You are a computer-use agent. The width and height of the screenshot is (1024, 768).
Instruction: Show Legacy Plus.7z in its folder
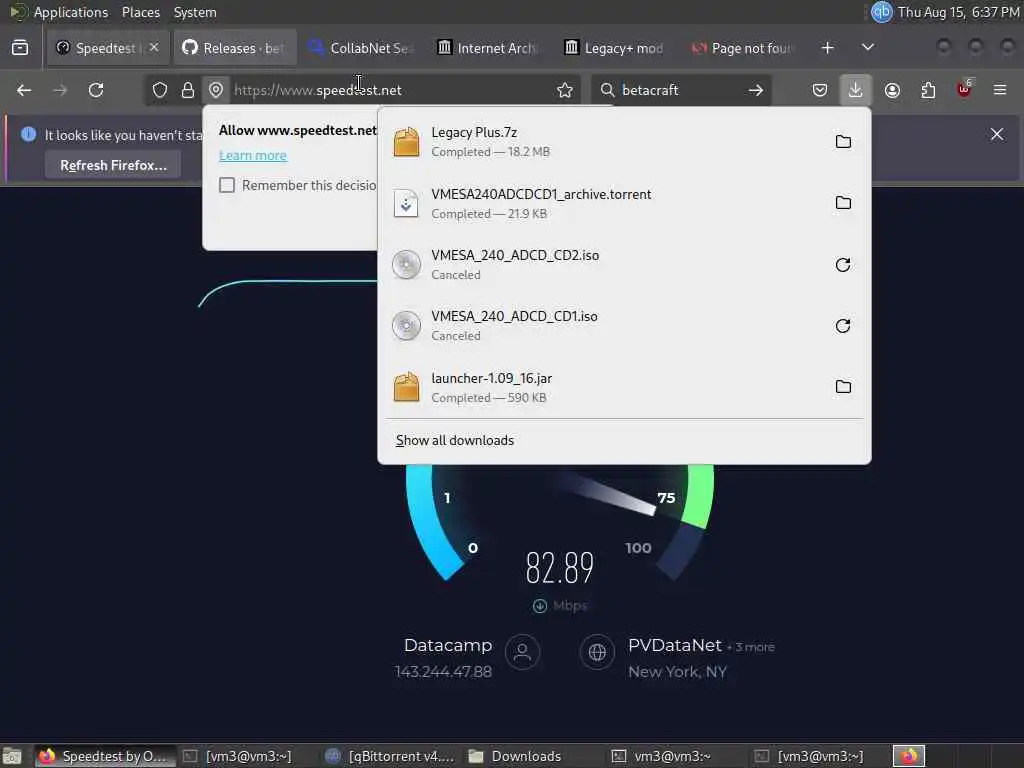point(843,142)
